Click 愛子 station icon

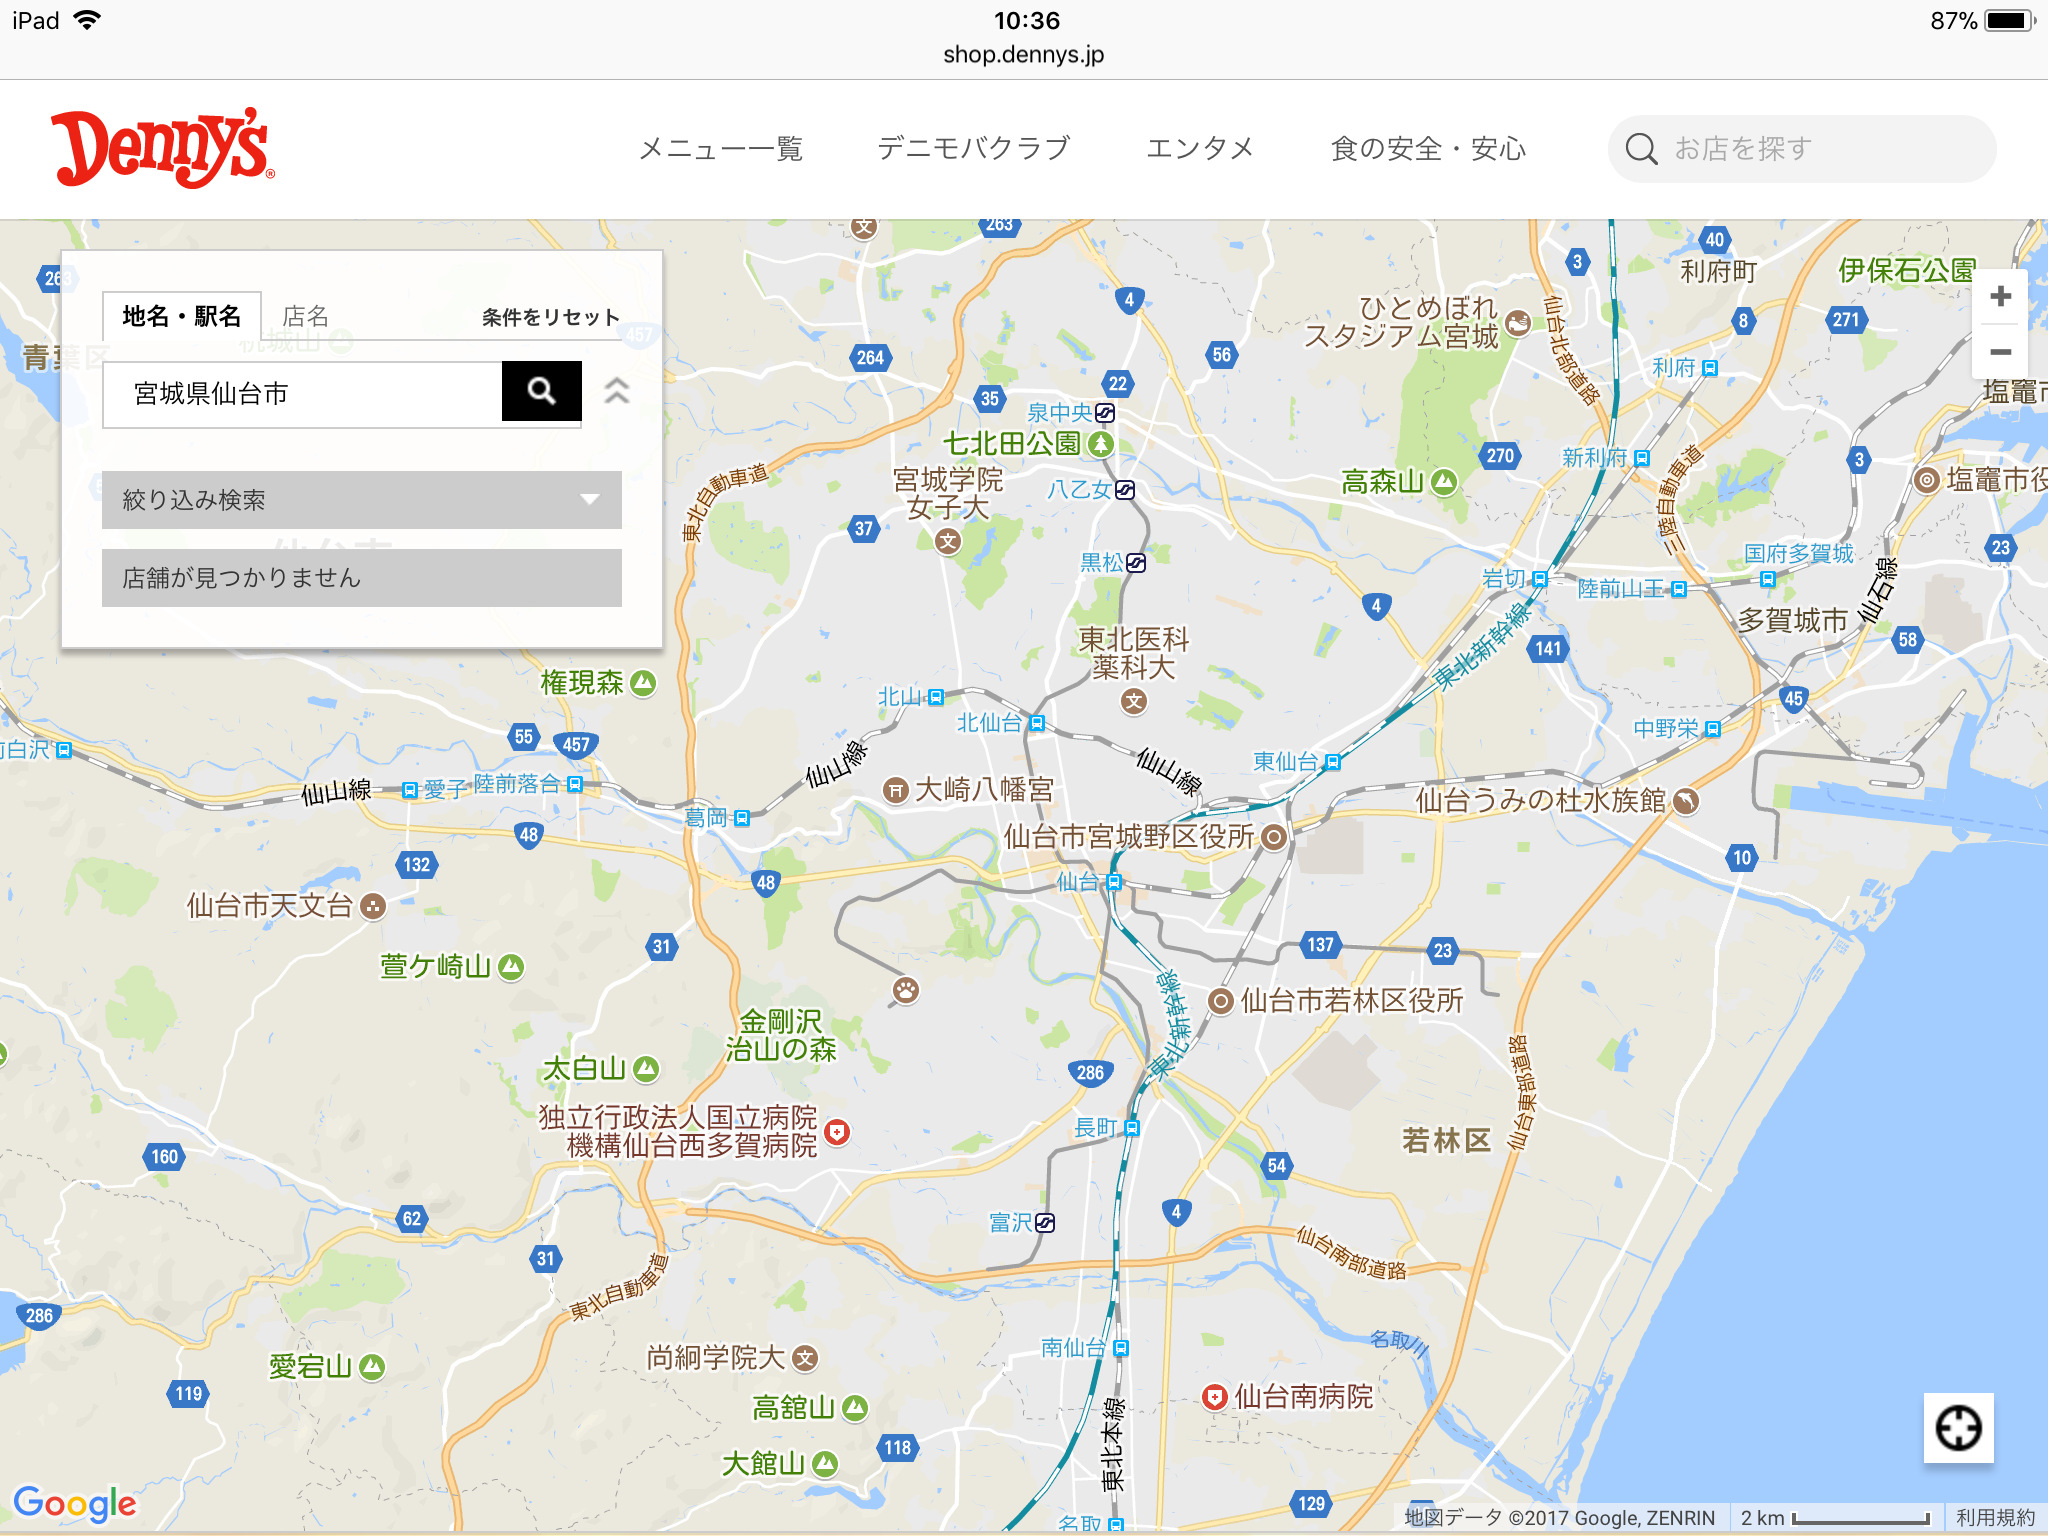[410, 790]
